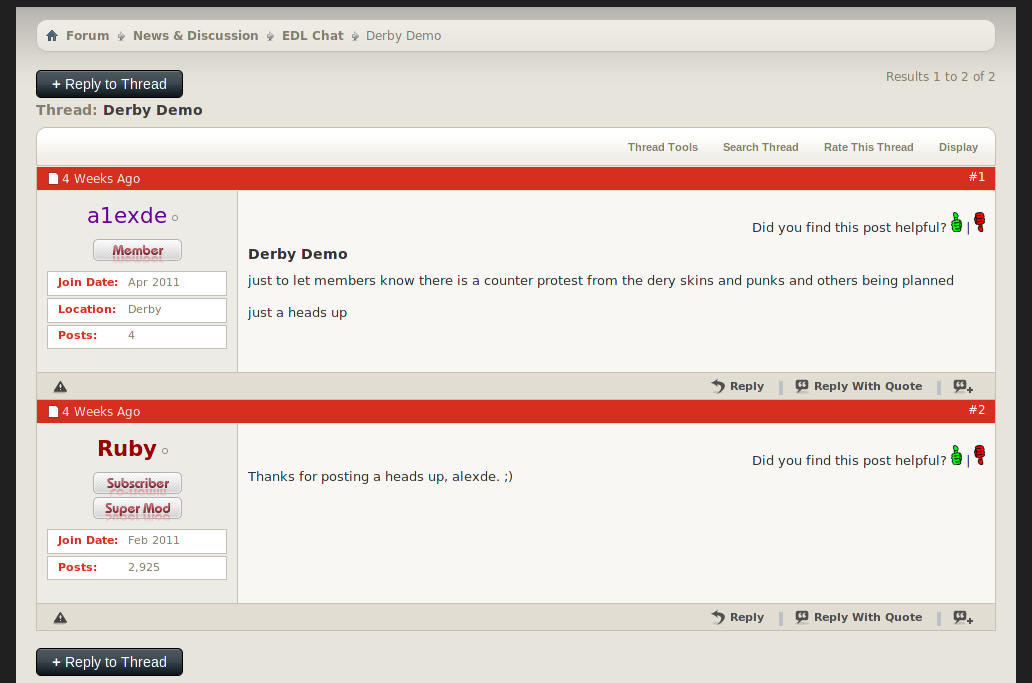Open a1exde's user profile
This screenshot has height=683, width=1032.
point(127,216)
